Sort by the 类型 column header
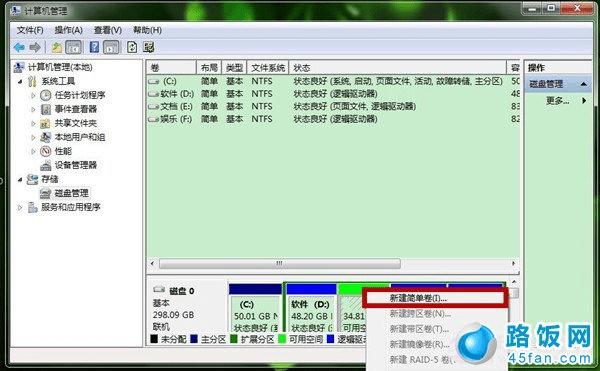This screenshot has width=600, height=371. tap(234, 68)
